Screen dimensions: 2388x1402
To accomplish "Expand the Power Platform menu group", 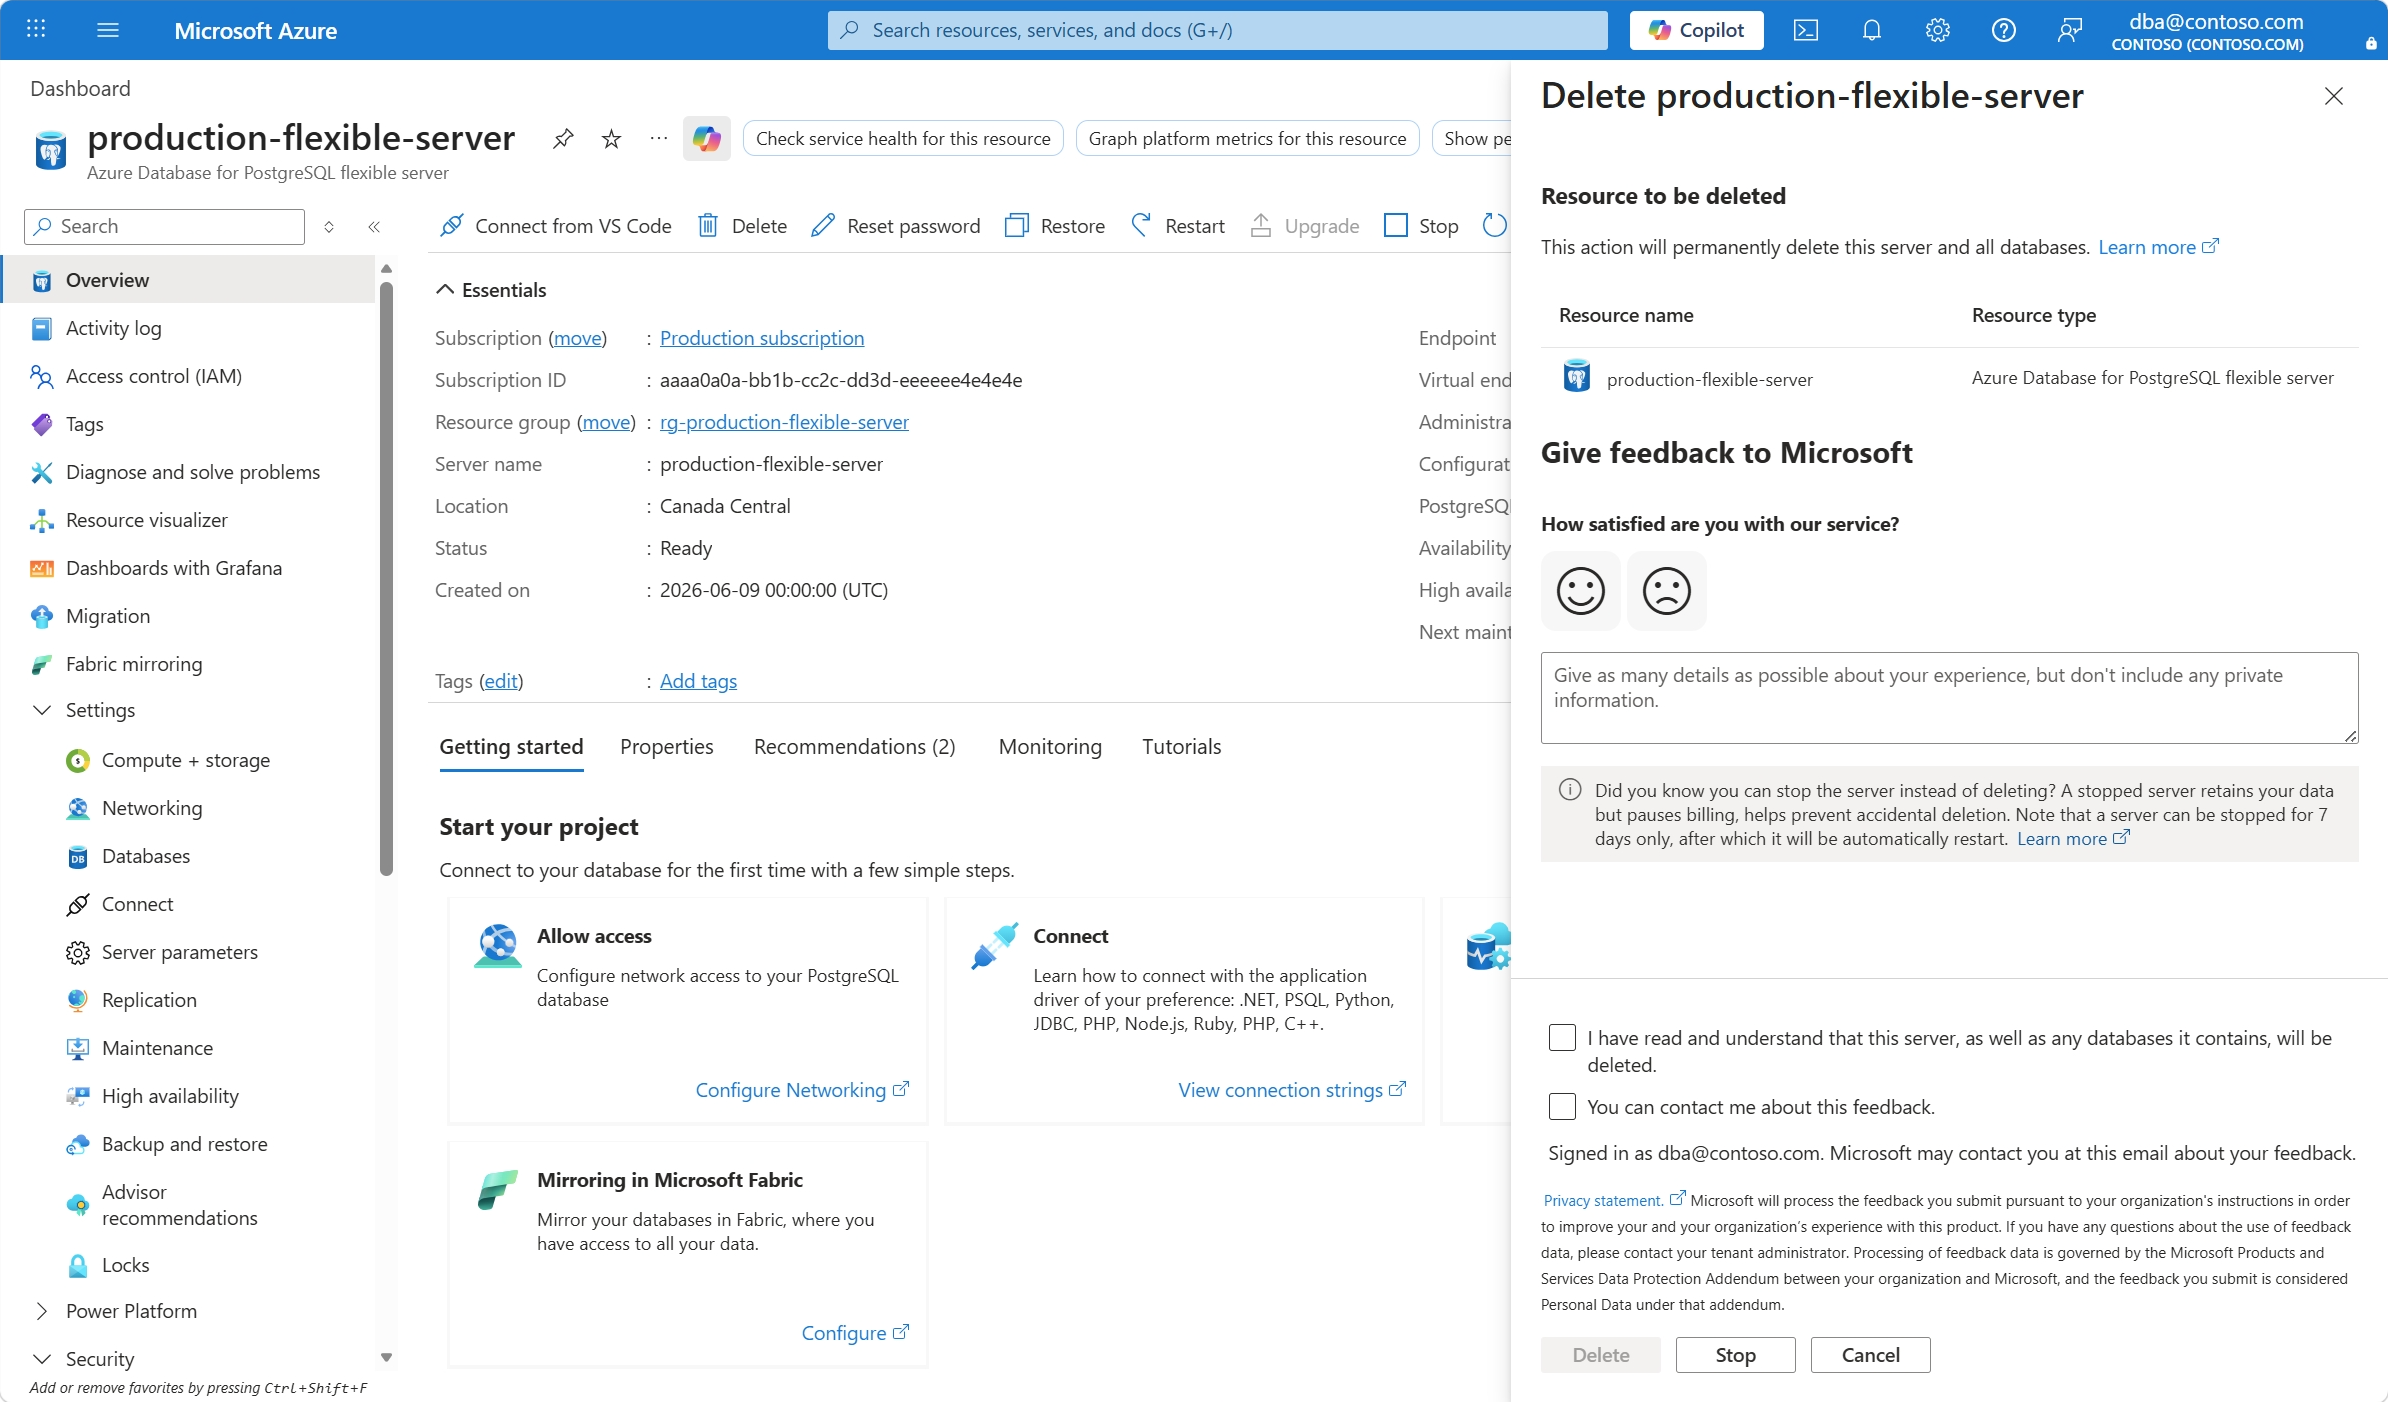I will [x=42, y=1311].
